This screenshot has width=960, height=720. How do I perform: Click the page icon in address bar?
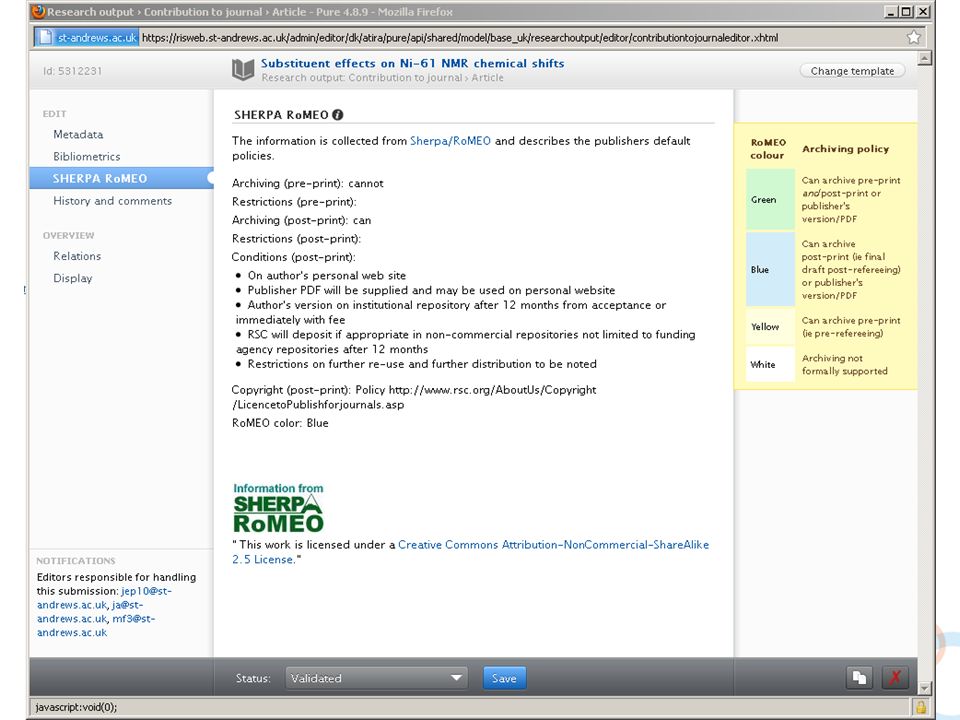pyautogui.click(x=45, y=37)
